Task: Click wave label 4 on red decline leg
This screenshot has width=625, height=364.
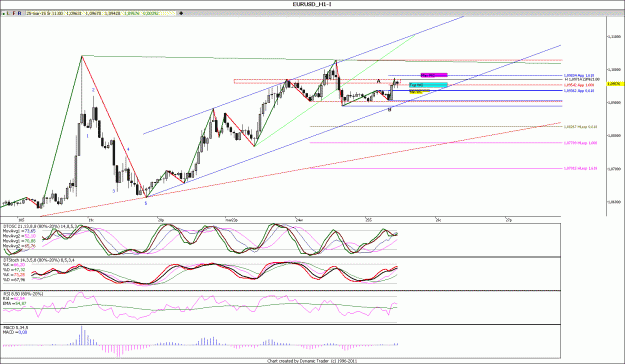Action: click(x=128, y=150)
